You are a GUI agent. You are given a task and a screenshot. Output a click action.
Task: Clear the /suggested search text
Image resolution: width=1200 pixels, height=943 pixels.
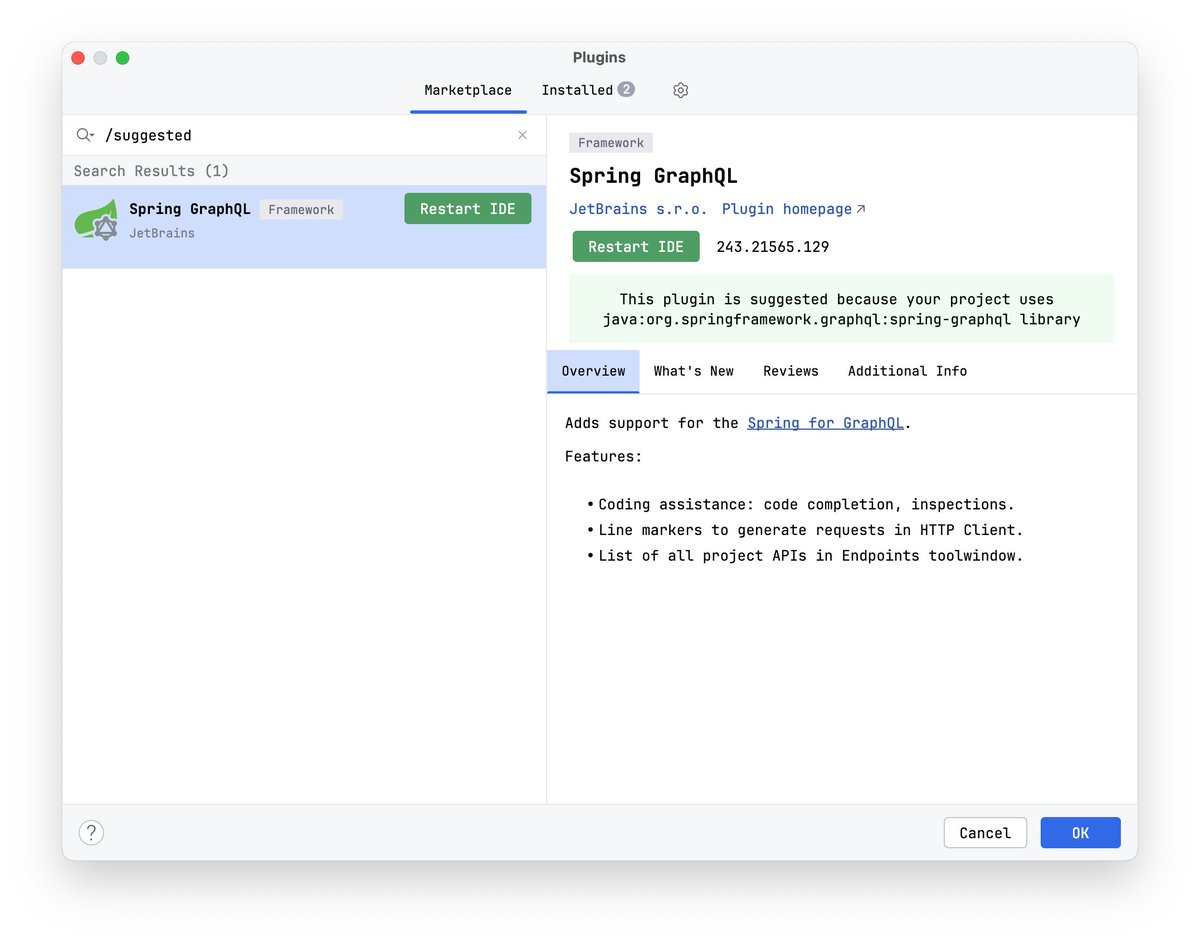click(x=522, y=135)
